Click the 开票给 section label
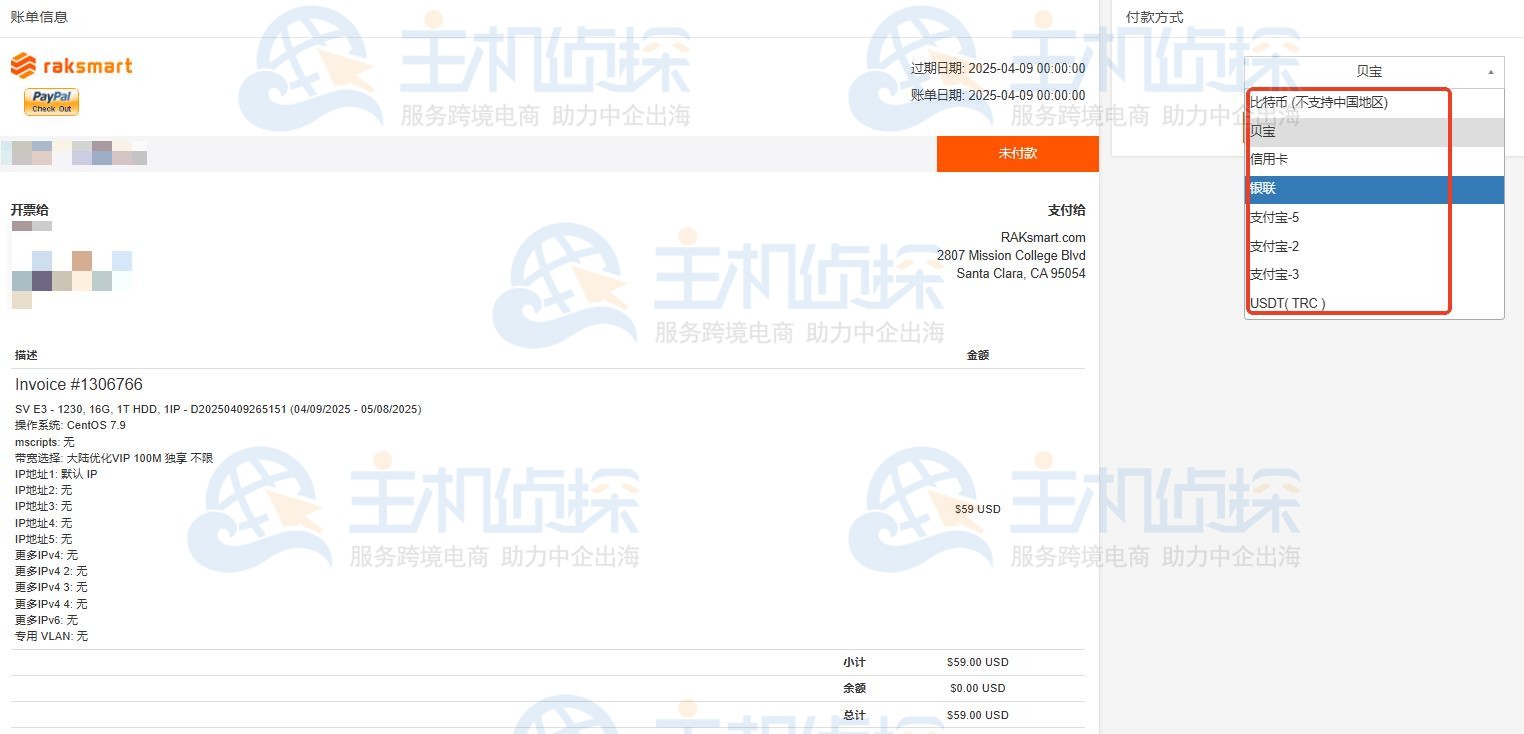Screen dimensions: 1524x734 [29, 210]
